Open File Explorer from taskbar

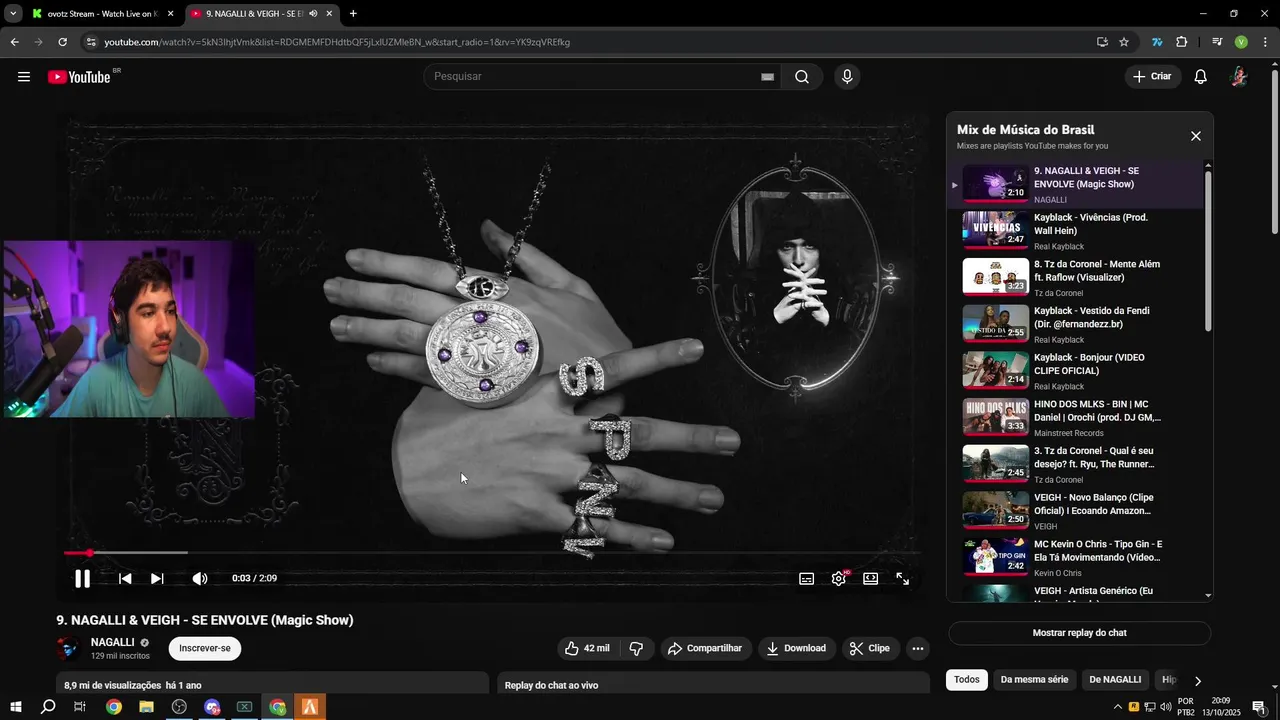[x=146, y=707]
